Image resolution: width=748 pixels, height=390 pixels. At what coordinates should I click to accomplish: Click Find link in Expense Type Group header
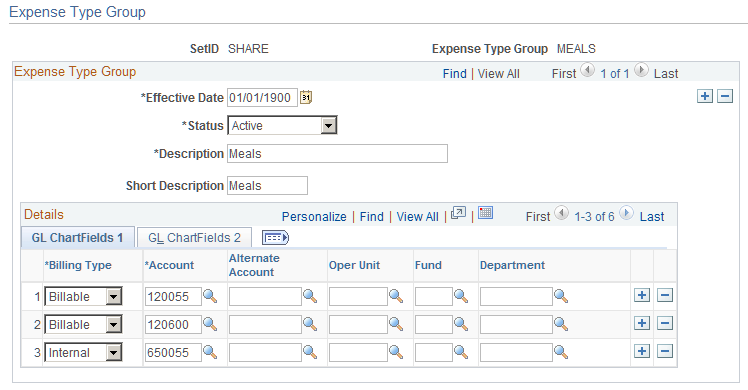[455, 74]
